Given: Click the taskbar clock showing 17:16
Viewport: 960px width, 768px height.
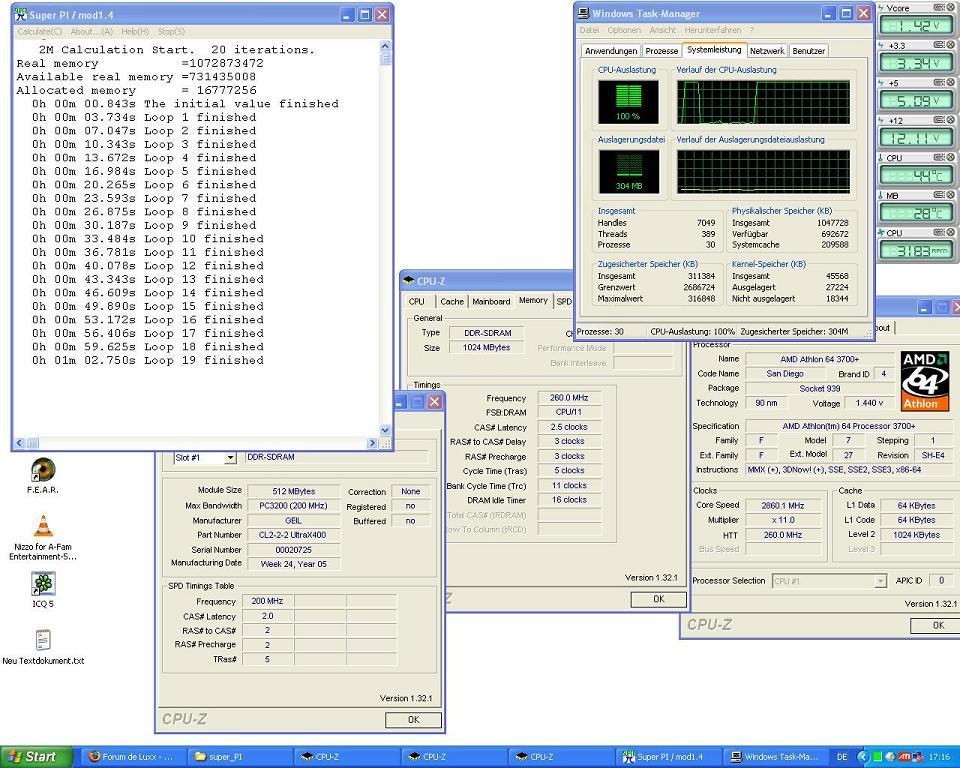Looking at the screenshot, I should 939,757.
